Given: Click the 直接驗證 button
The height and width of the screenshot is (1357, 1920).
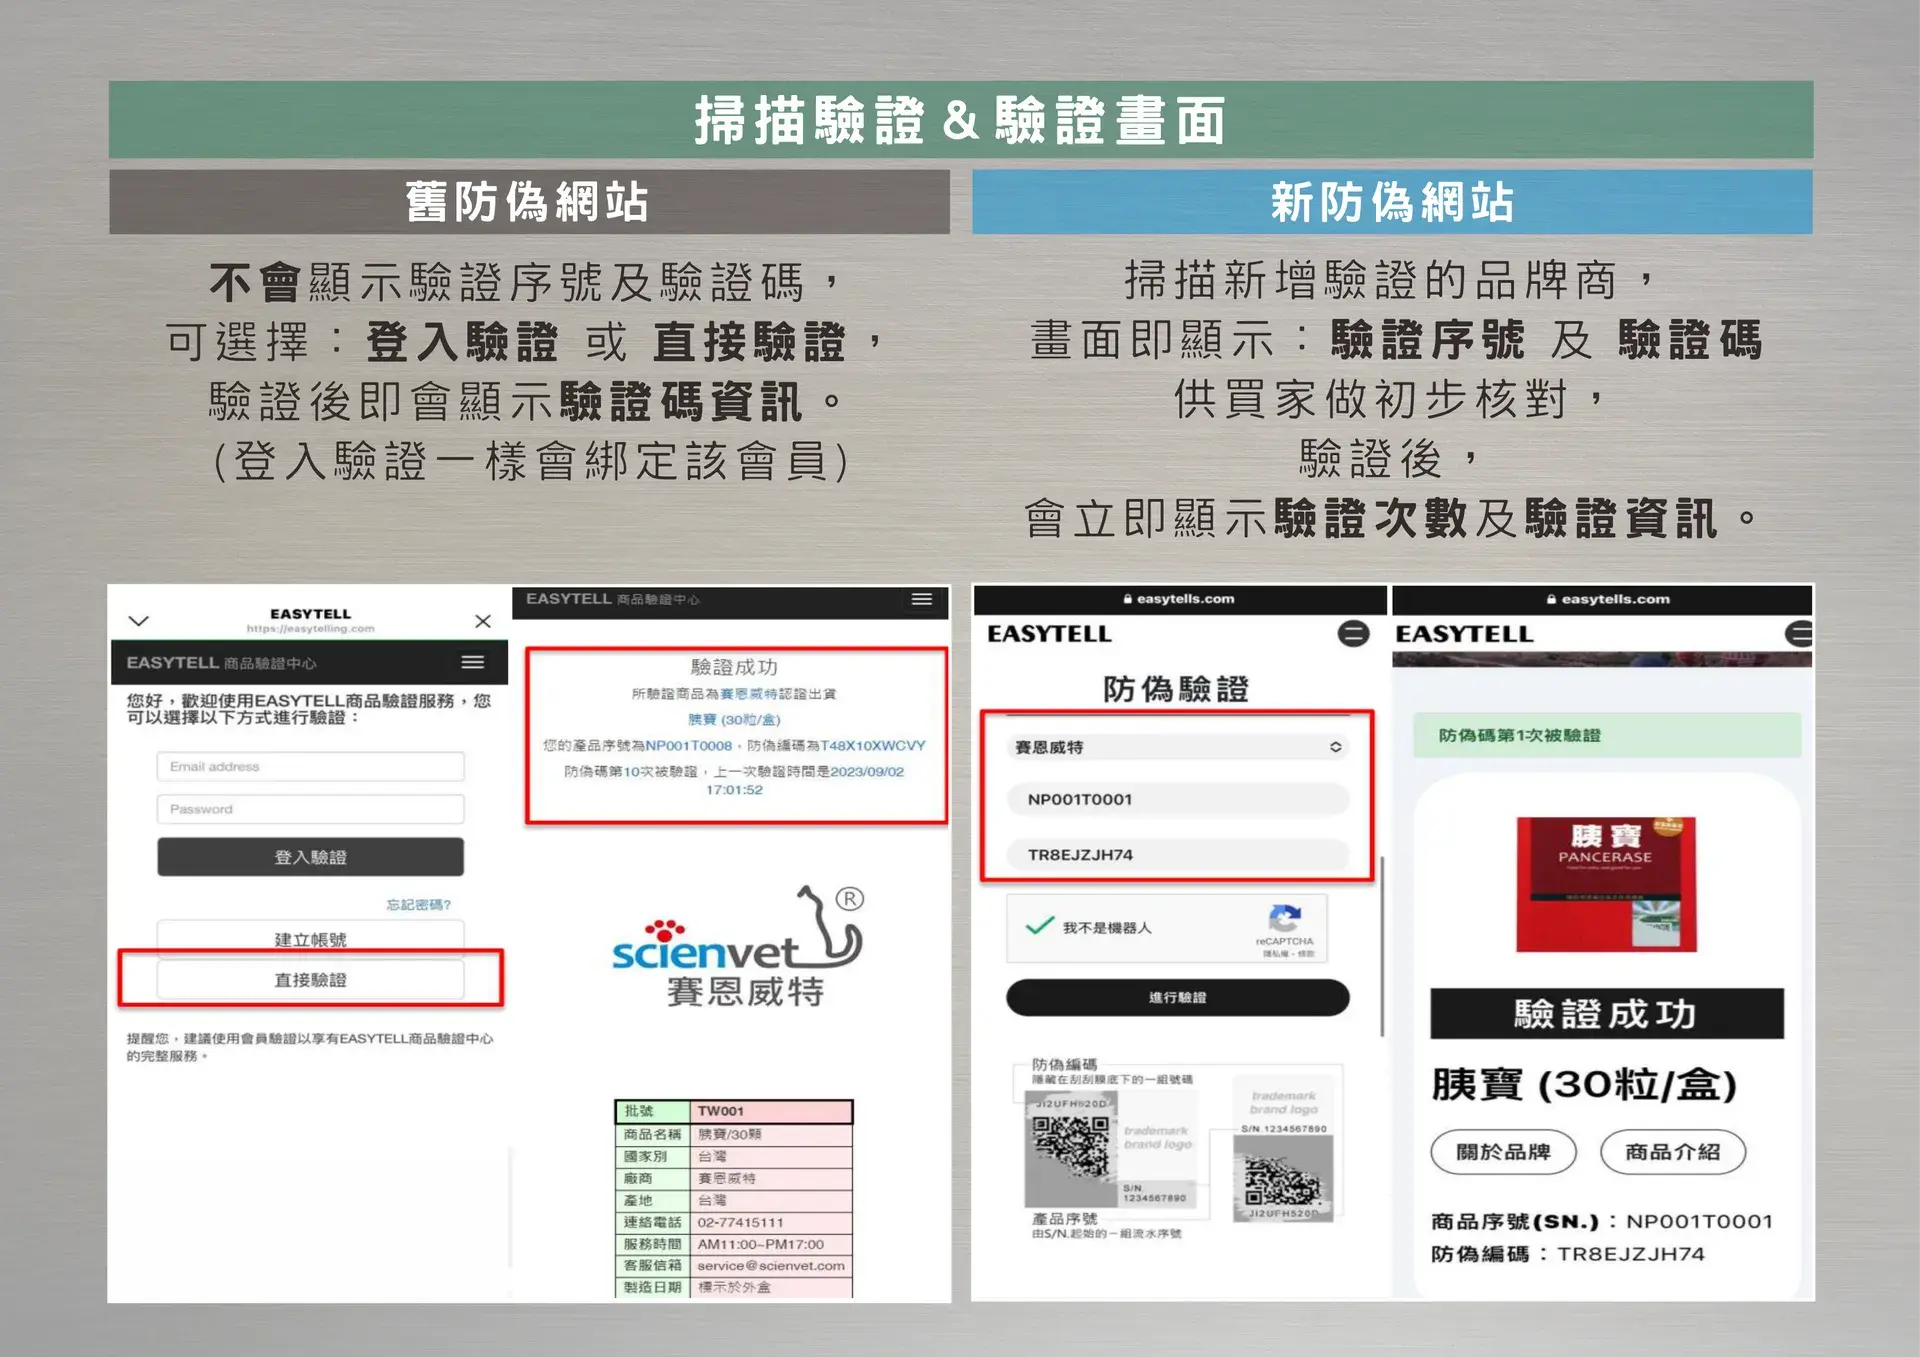Looking at the screenshot, I should (310, 980).
